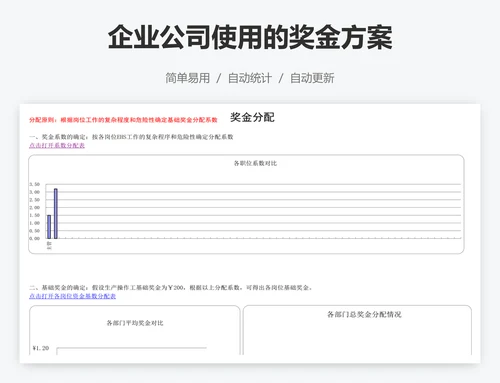Image resolution: width=500 pixels, height=383 pixels.
Task: Click the 2.00 y-axis label
Action: (34, 207)
